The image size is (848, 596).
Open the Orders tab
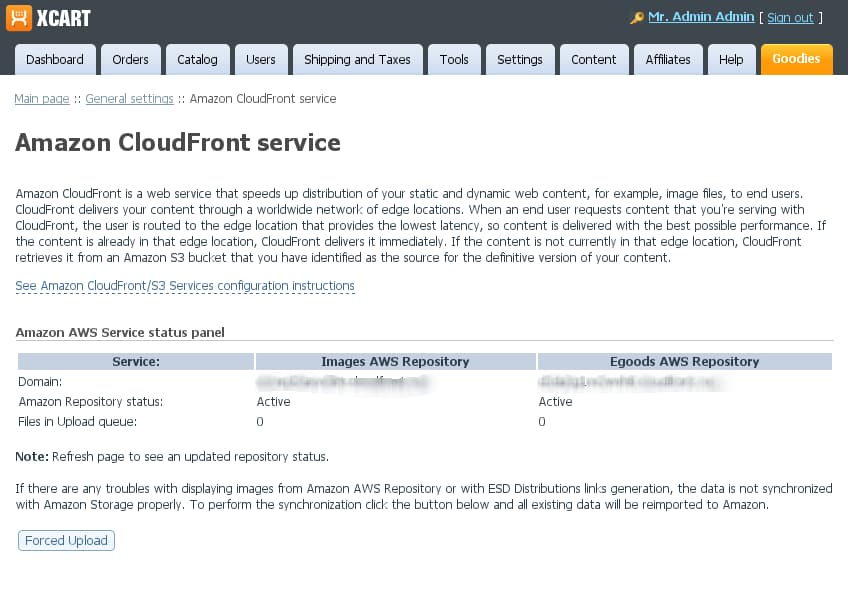(130, 59)
